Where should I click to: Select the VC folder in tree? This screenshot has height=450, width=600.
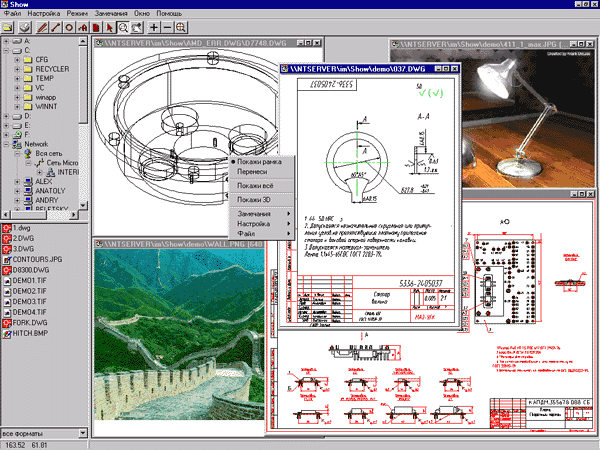click(x=40, y=88)
